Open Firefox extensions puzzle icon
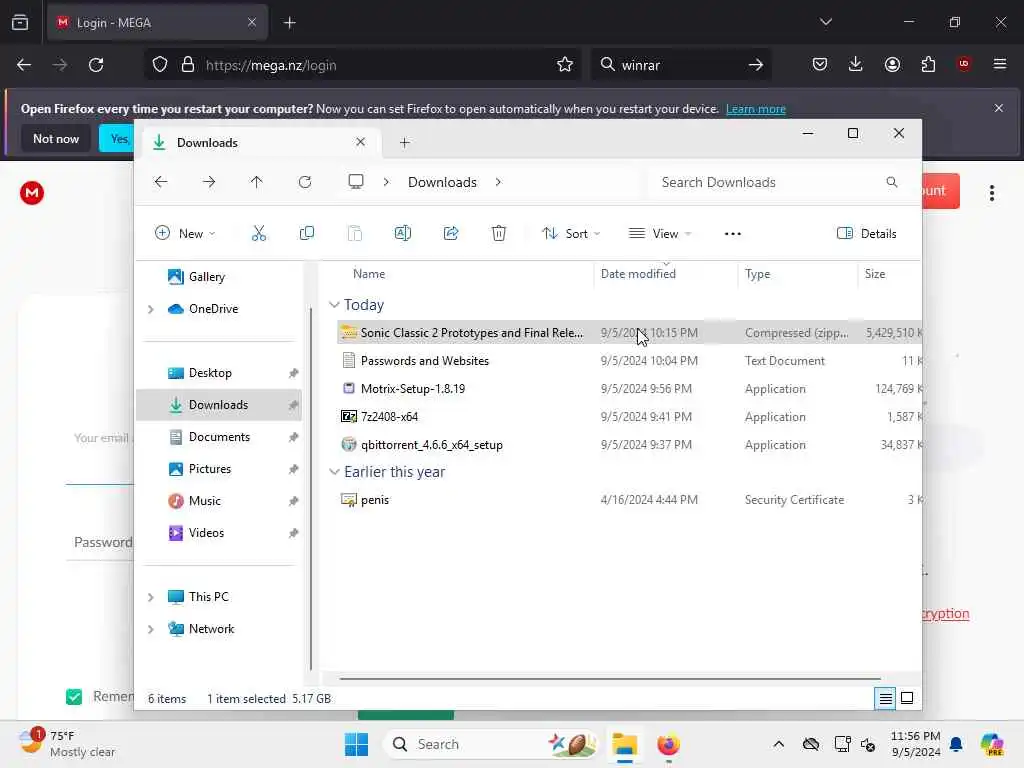Viewport: 1024px width, 768px height. click(928, 64)
